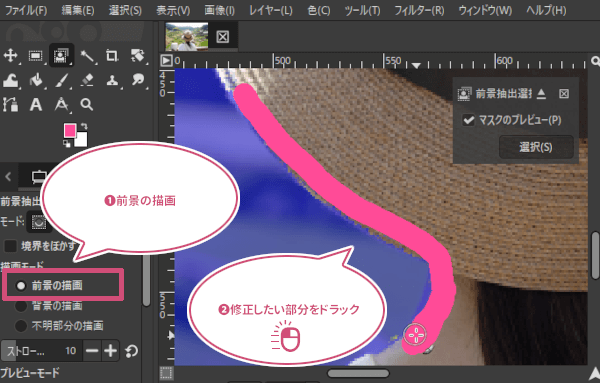Image resolution: width=600 pixels, height=383 pixels.
Task: Click zoom-on-resize icon at ruler's right end
Action: pos(595,61)
